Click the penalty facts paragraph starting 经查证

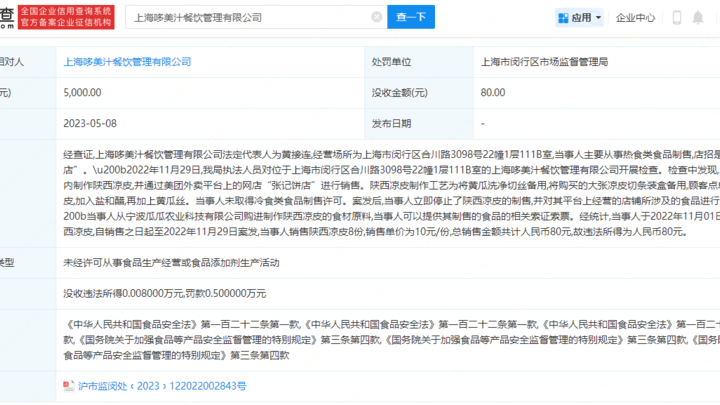[392, 193]
